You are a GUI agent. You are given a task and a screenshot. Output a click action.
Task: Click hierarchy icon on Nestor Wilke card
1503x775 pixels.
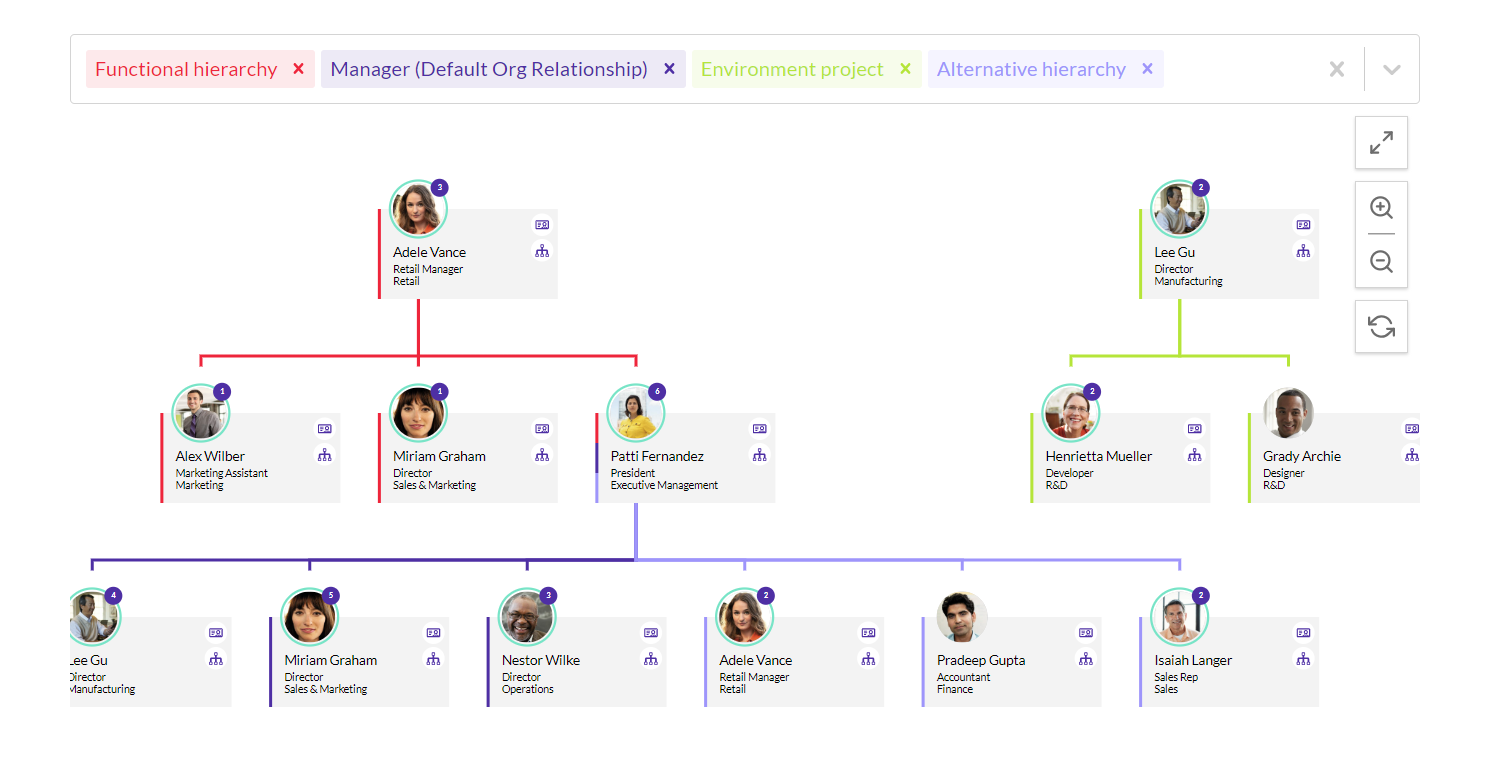point(651,659)
